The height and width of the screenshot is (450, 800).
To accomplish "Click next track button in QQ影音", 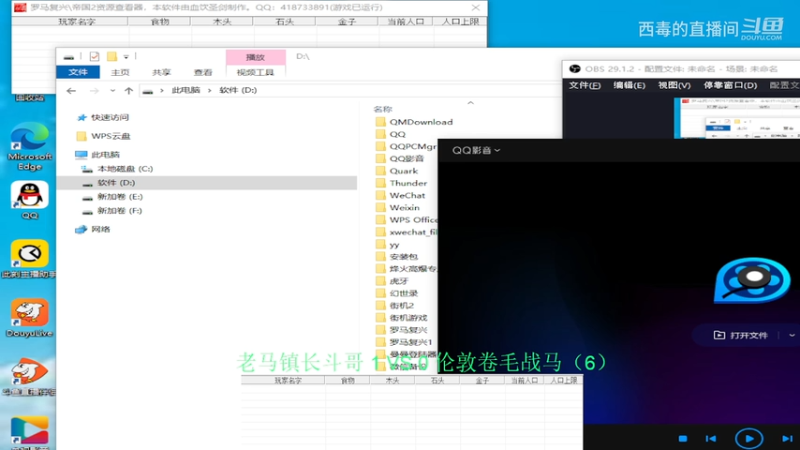I will (787, 439).
